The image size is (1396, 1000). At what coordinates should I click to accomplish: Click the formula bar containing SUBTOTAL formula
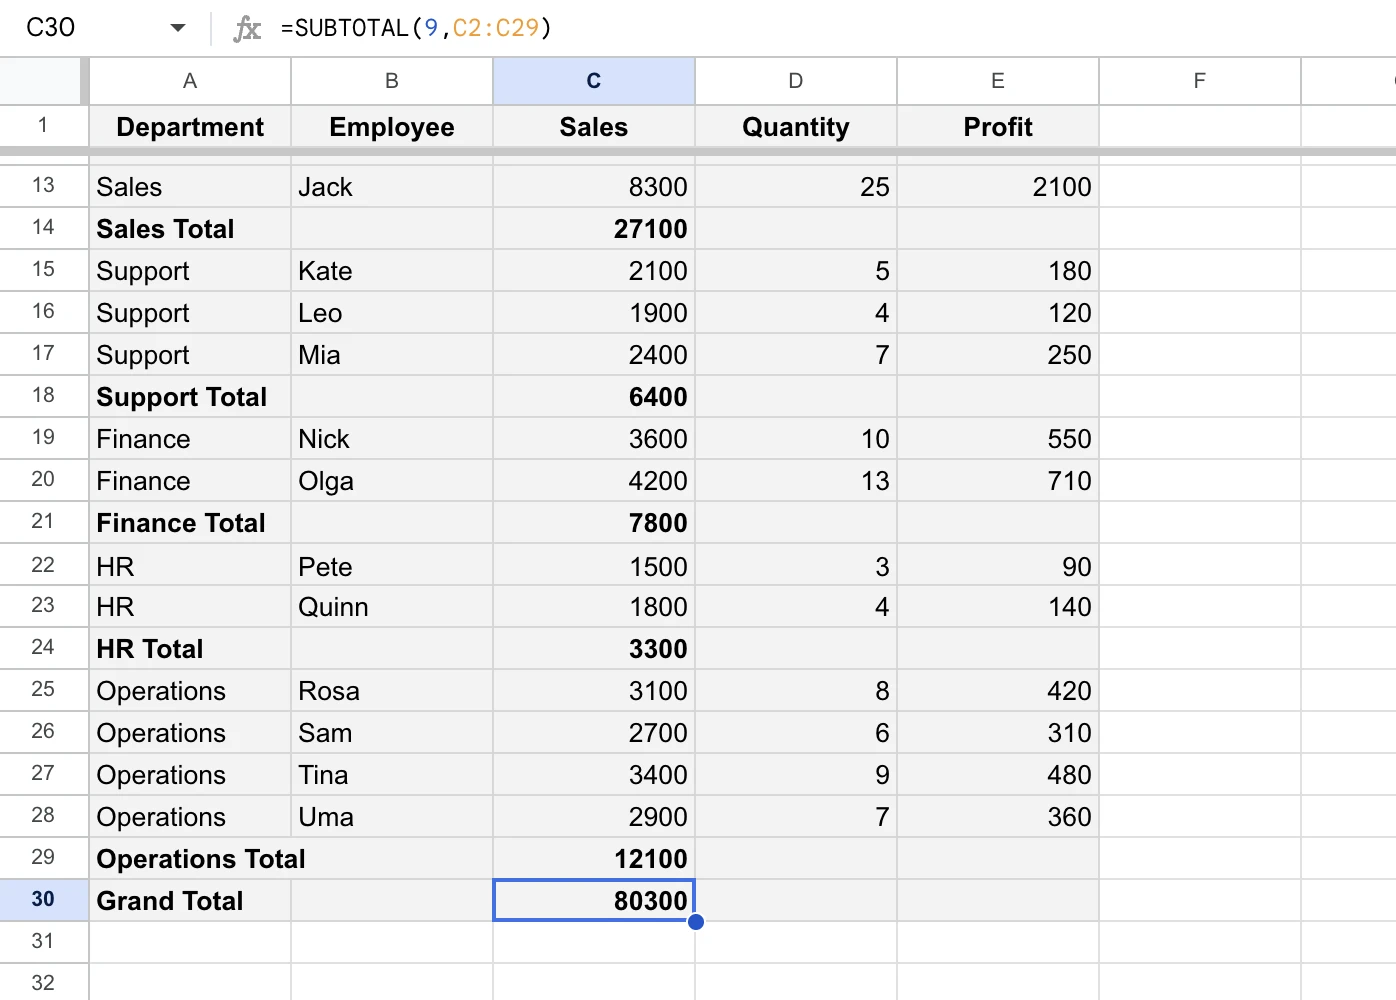[x=836, y=28]
